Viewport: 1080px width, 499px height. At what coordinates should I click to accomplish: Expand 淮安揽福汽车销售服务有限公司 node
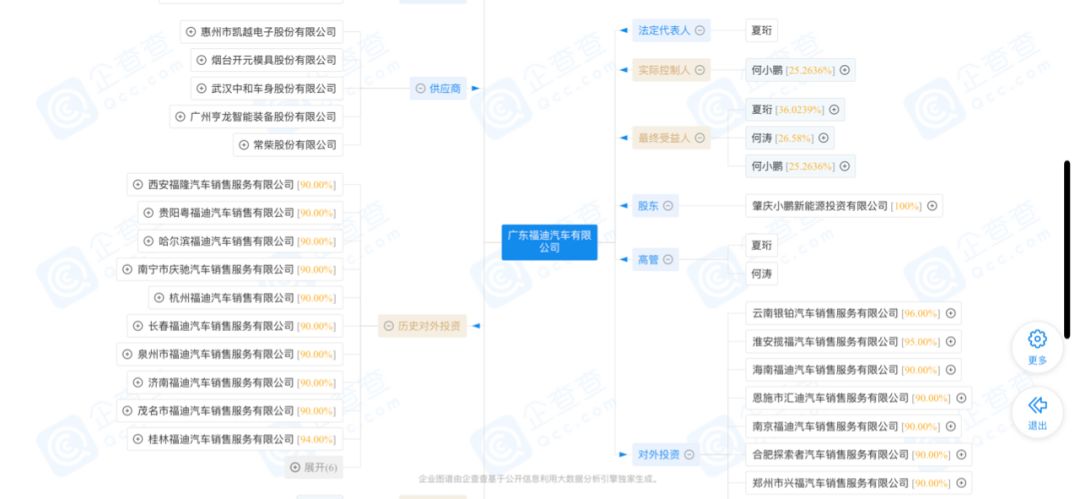[x=951, y=341]
